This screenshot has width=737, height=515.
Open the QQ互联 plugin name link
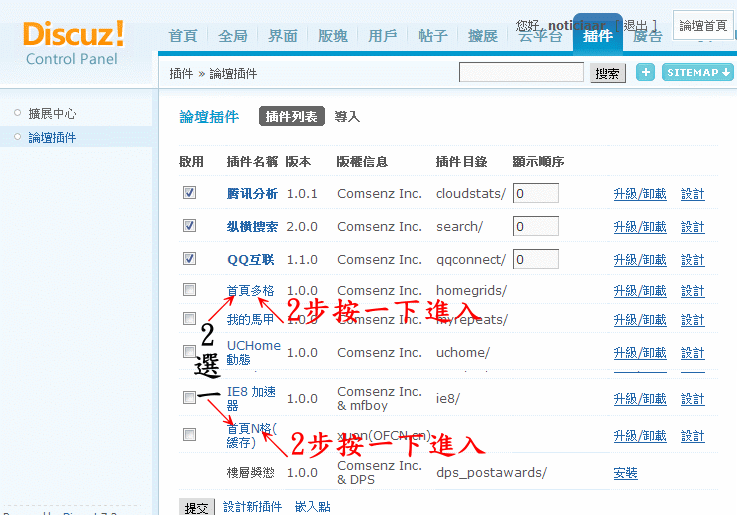click(x=251, y=259)
